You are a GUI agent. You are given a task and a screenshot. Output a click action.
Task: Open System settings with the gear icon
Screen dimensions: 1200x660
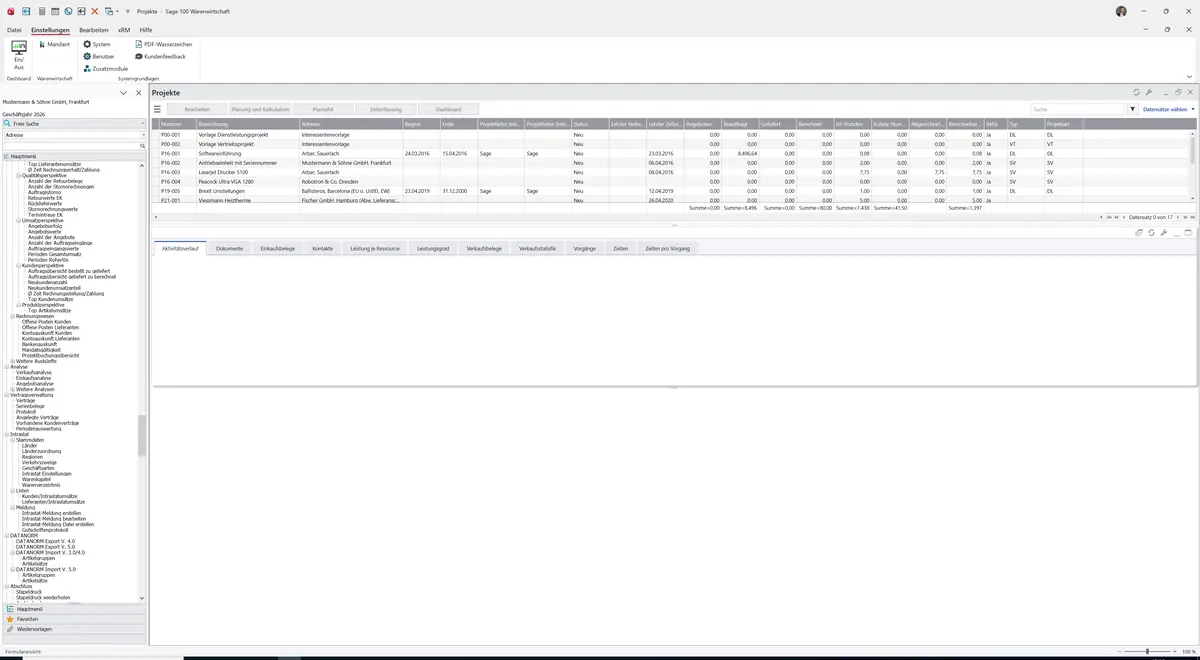coord(97,45)
